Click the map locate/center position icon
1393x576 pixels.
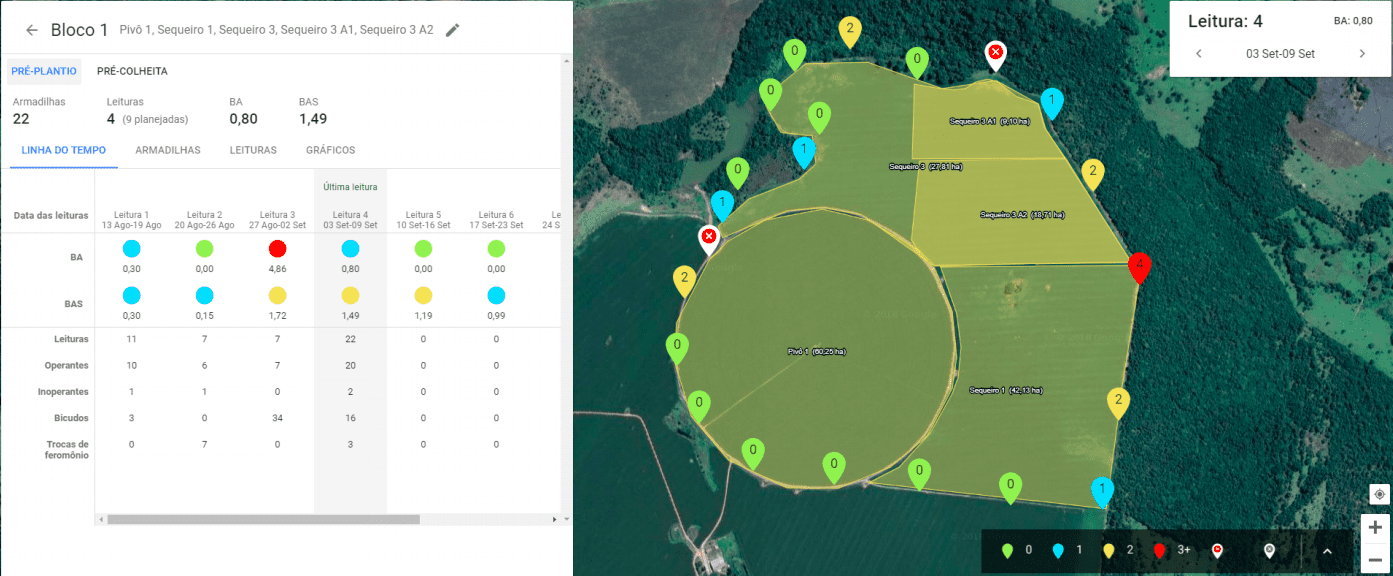[1379, 494]
